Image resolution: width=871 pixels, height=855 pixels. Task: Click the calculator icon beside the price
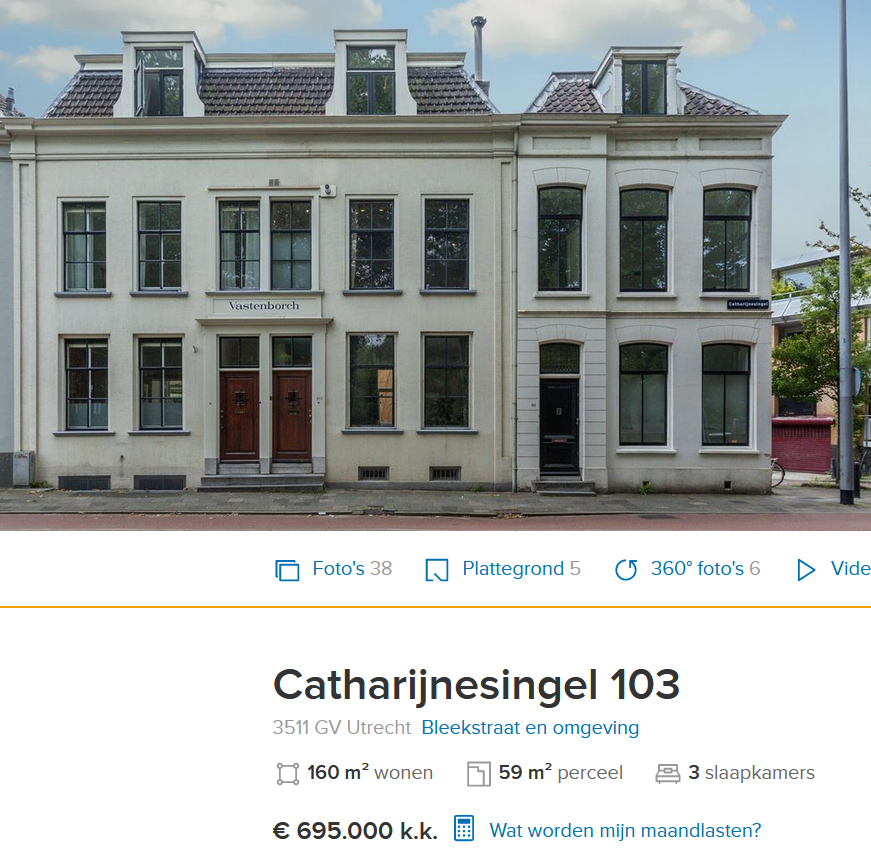click(x=464, y=828)
